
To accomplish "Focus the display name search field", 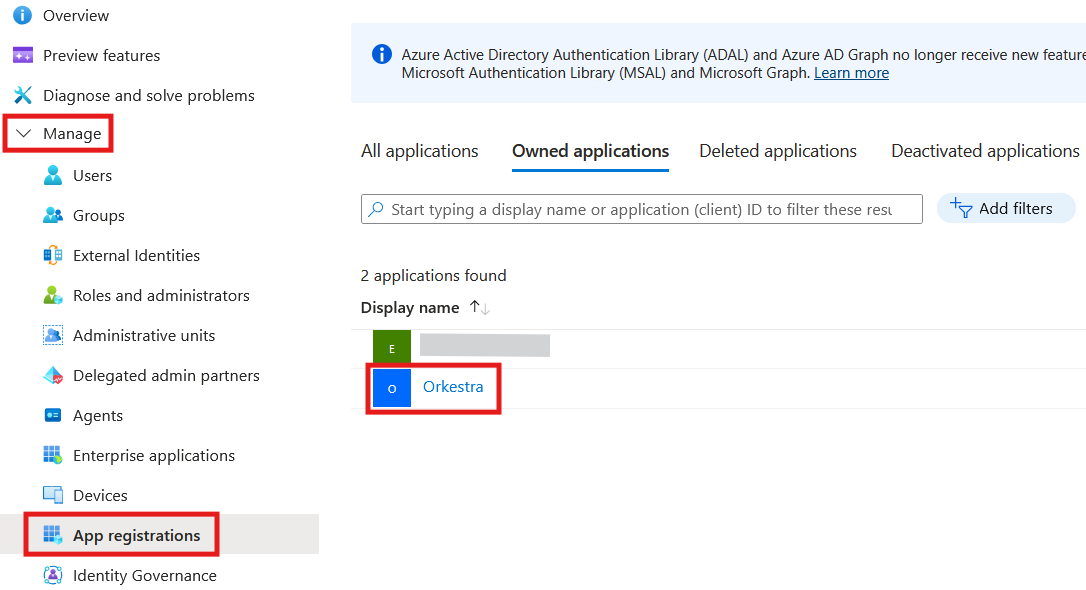I will [641, 208].
